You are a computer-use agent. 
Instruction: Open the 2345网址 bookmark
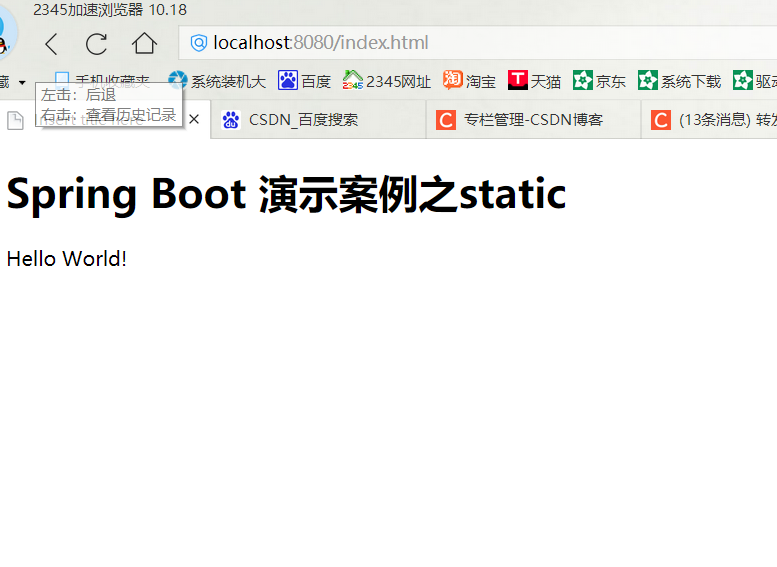pyautogui.click(x=387, y=81)
